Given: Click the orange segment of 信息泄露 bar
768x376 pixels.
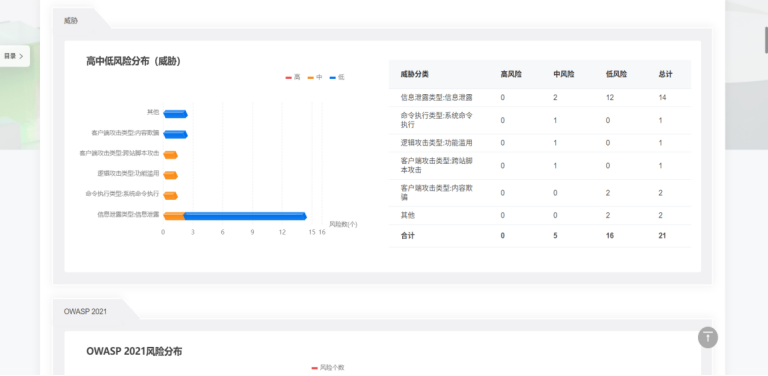Looking at the screenshot, I should [173, 216].
